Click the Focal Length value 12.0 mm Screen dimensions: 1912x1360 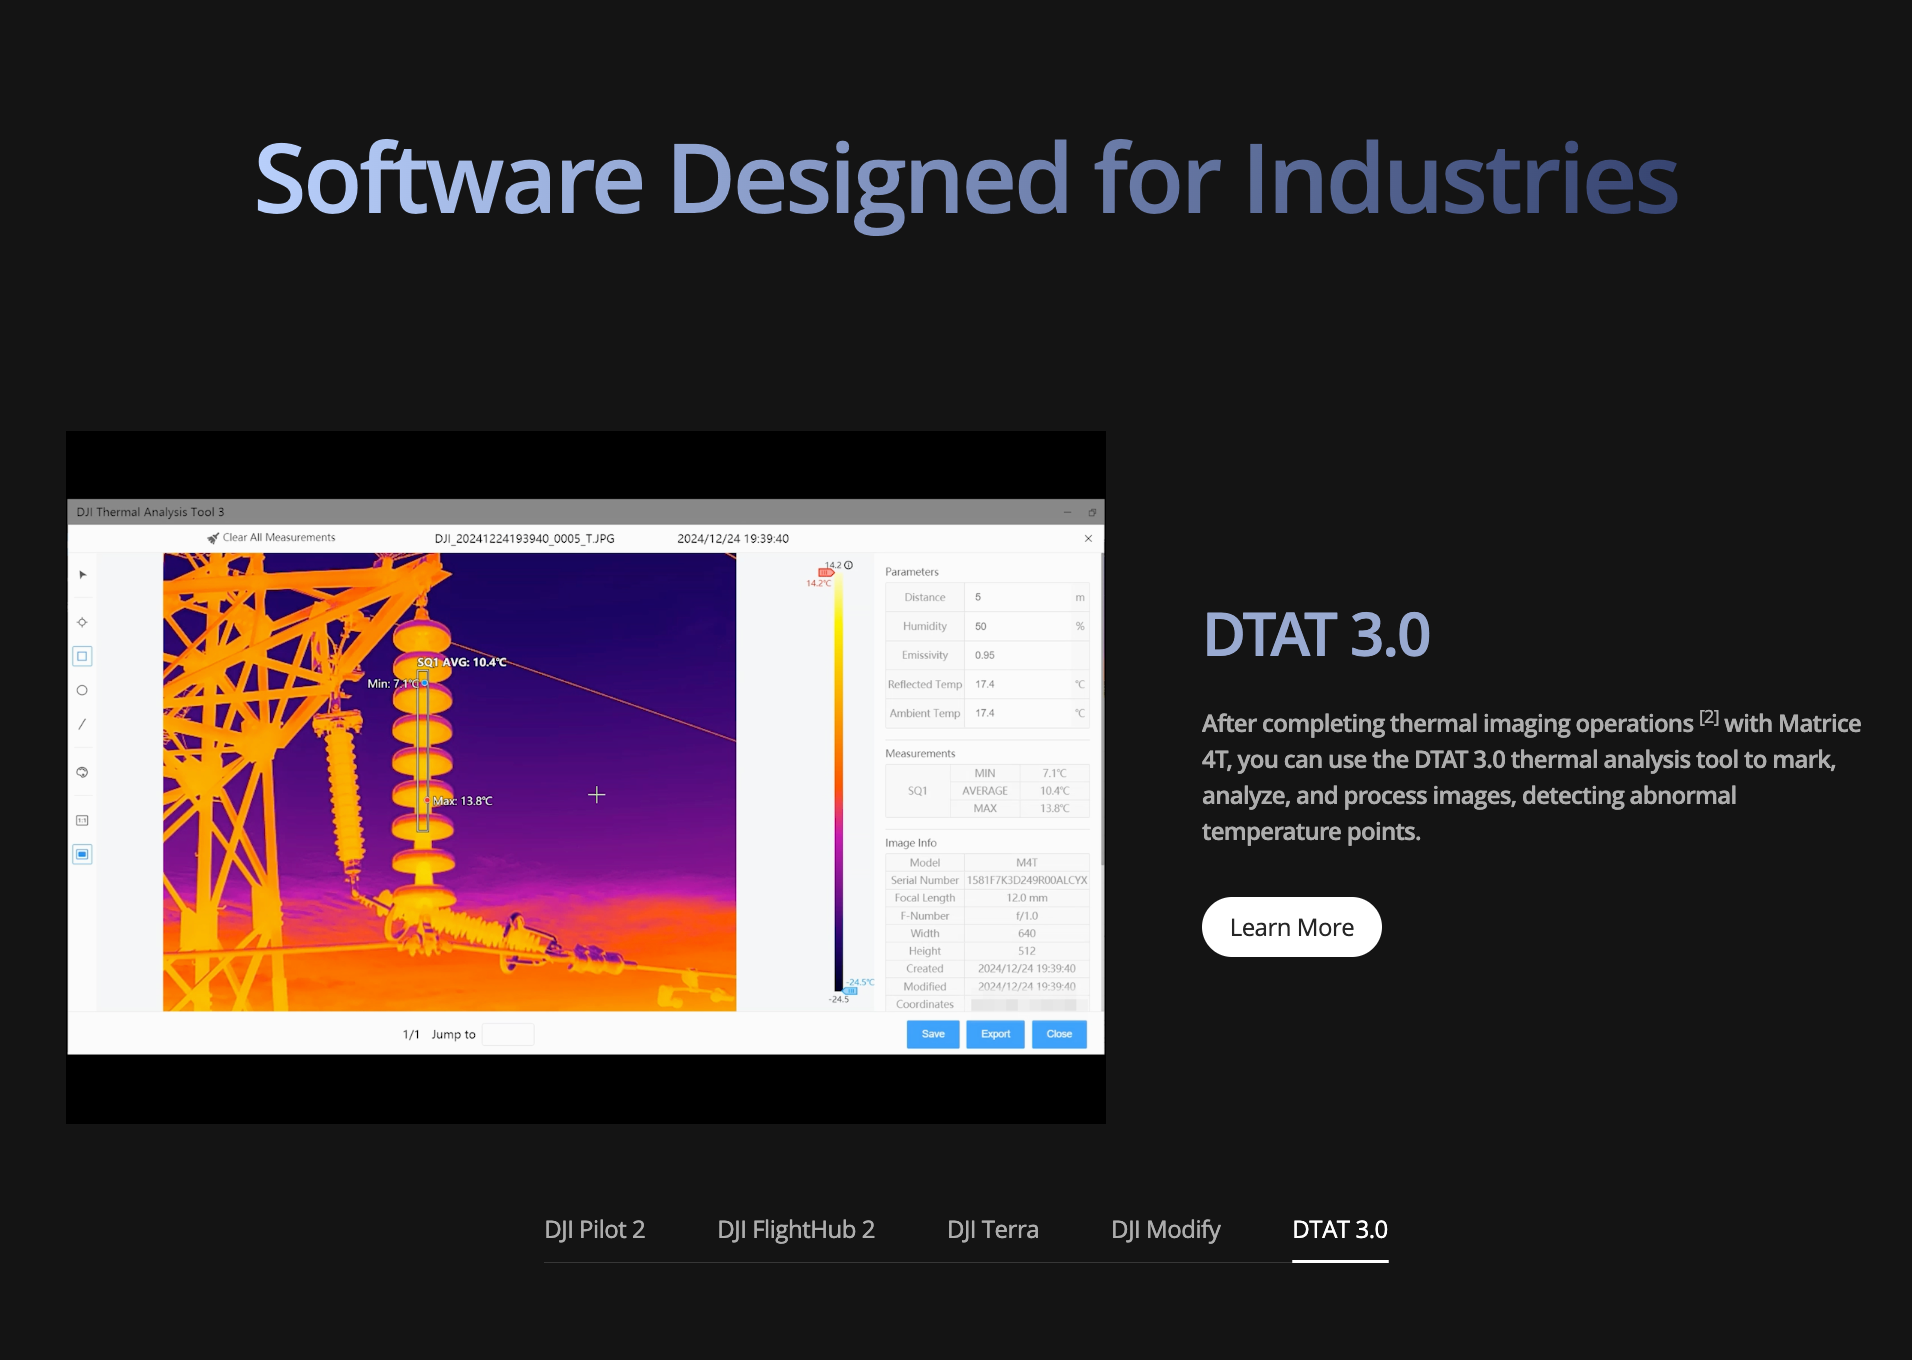(x=1027, y=898)
